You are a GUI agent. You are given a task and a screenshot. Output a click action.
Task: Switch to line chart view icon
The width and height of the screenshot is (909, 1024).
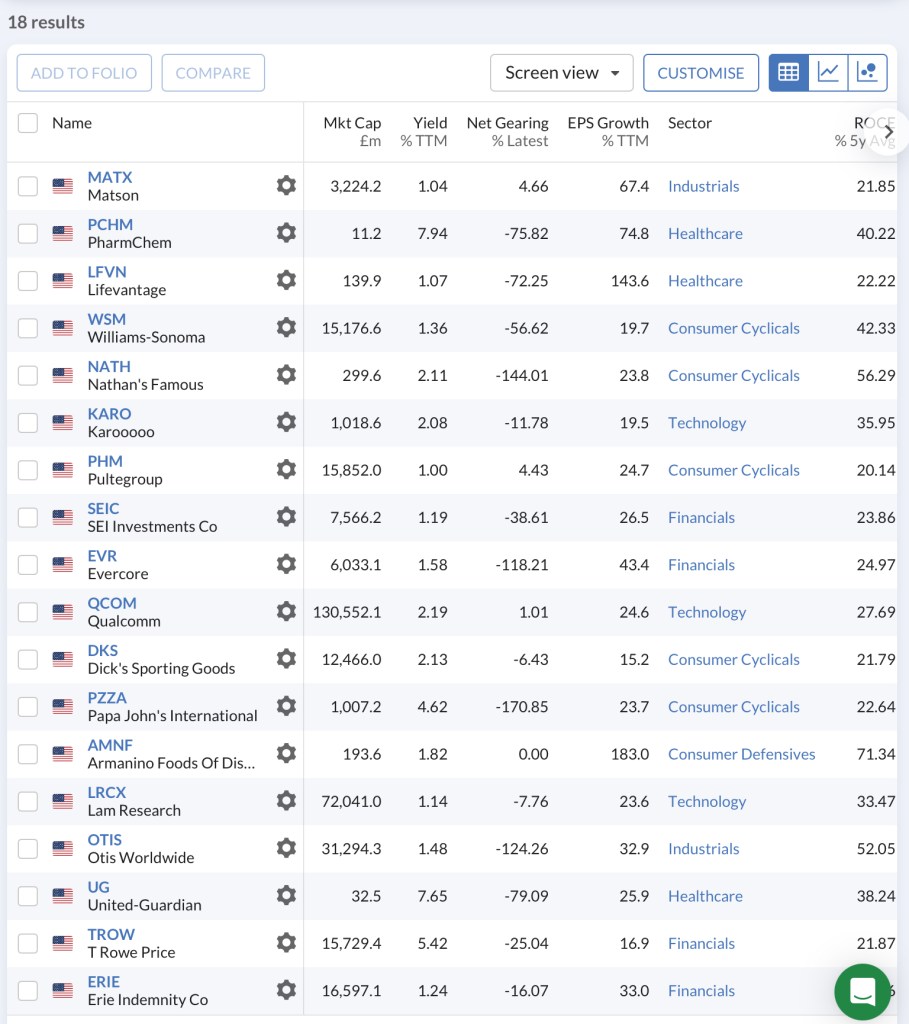point(828,73)
